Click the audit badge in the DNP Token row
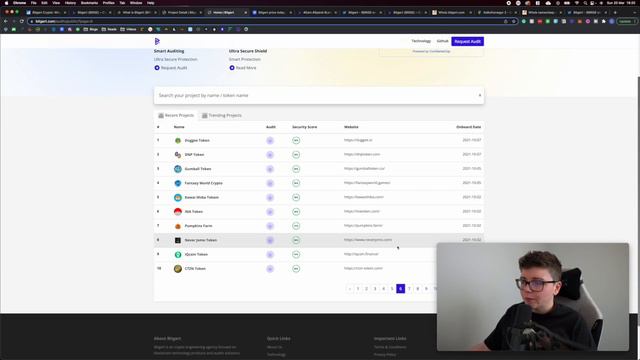This screenshot has height=360, width=640. click(x=270, y=155)
